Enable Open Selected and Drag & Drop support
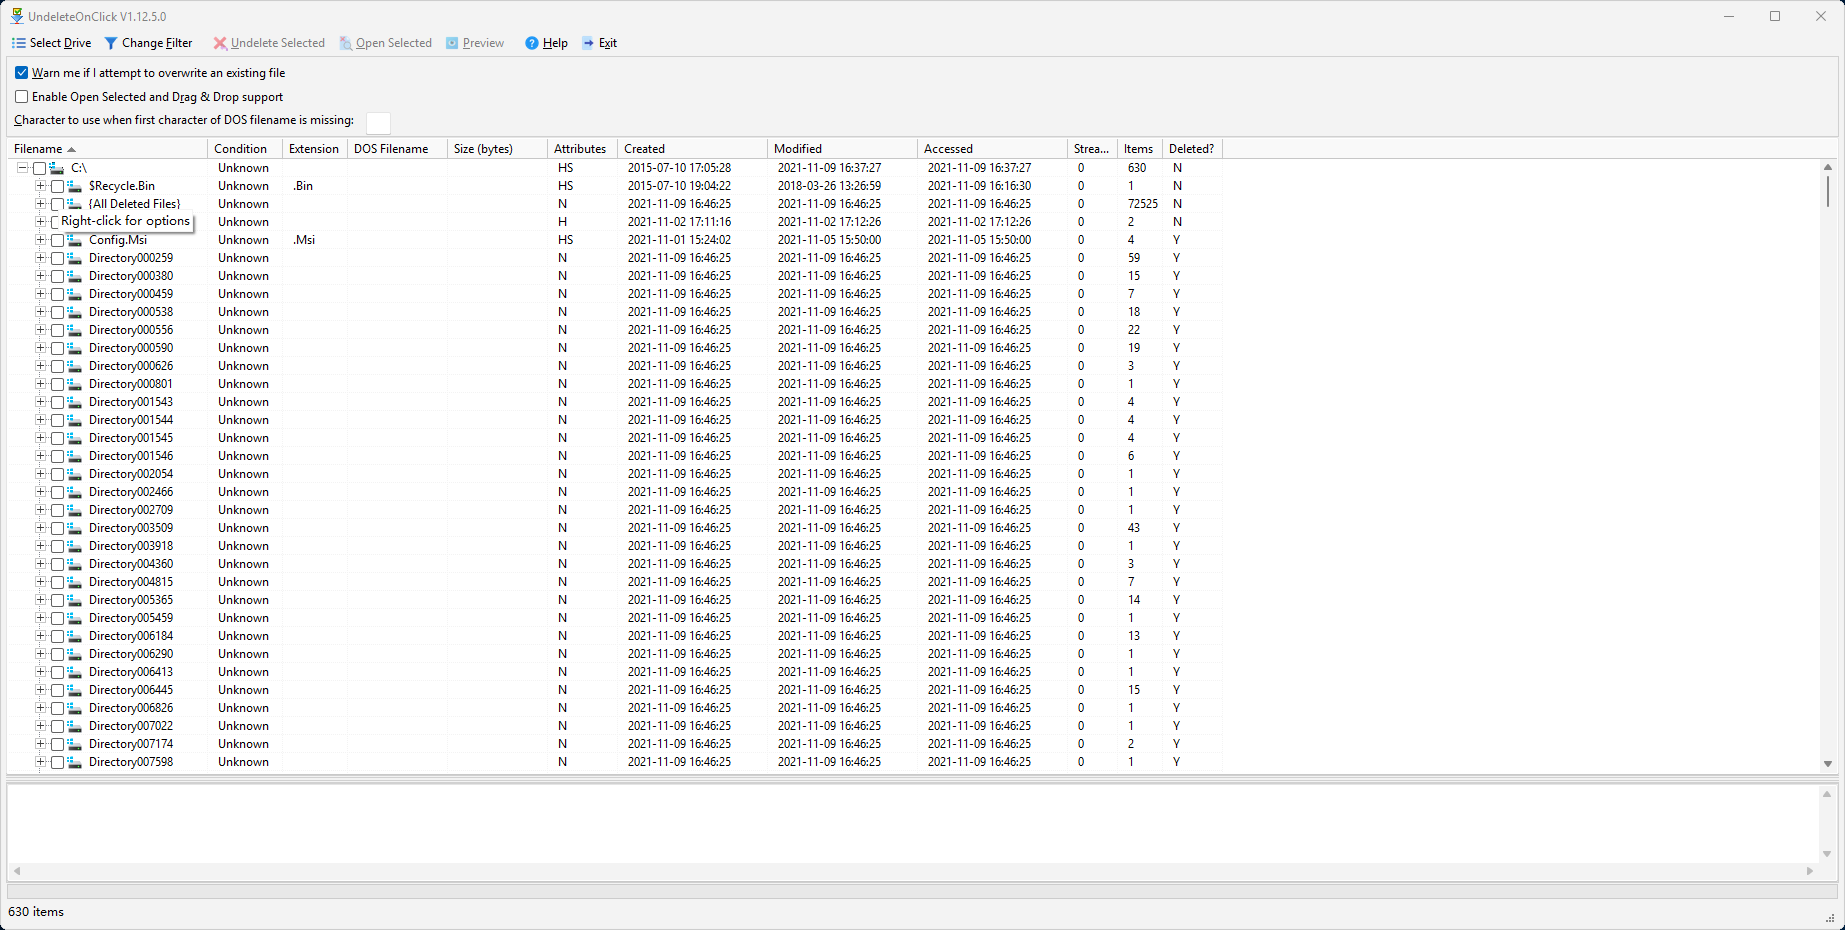1845x930 pixels. pos(21,97)
